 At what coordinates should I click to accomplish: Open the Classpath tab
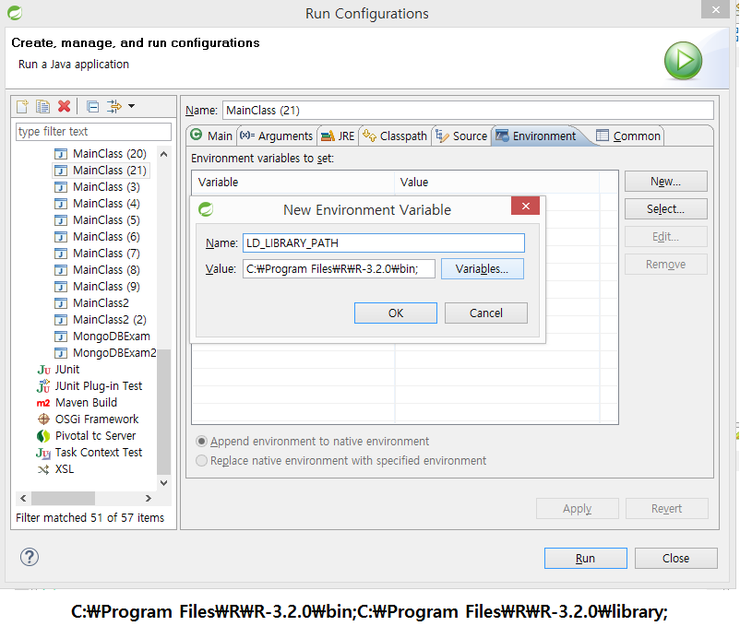point(395,136)
